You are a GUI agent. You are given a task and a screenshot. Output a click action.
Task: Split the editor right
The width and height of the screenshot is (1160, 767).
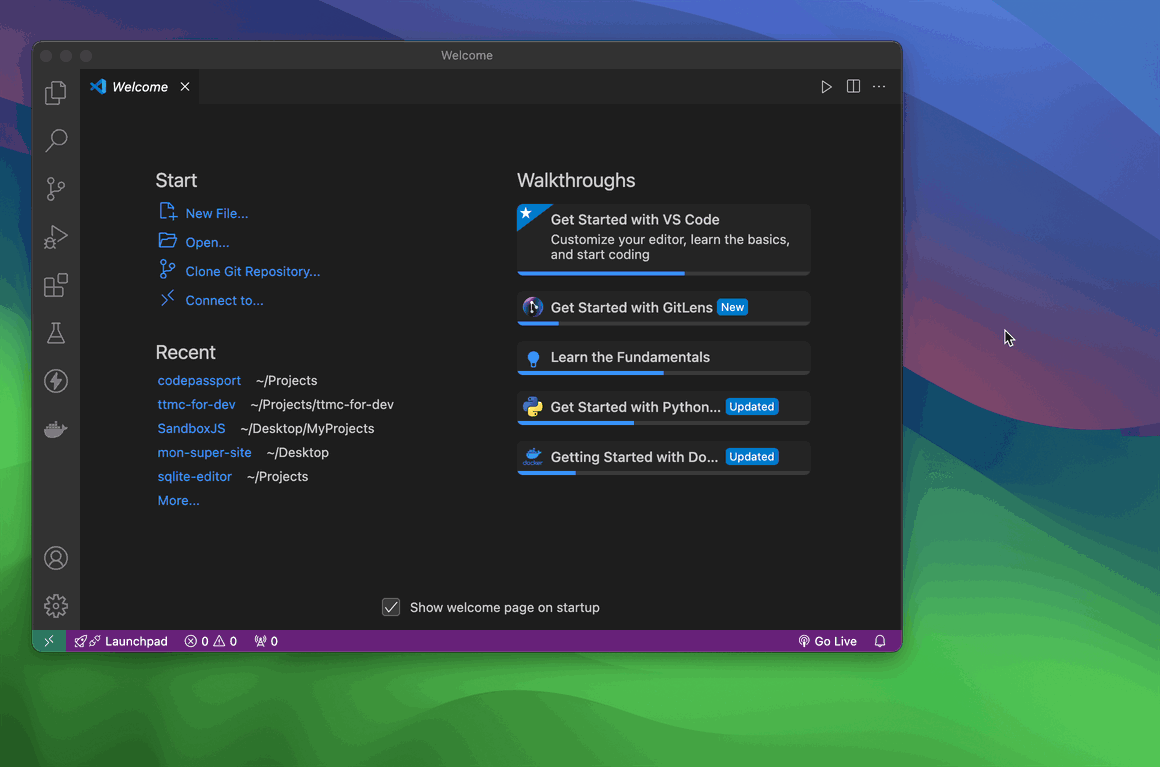pos(853,87)
